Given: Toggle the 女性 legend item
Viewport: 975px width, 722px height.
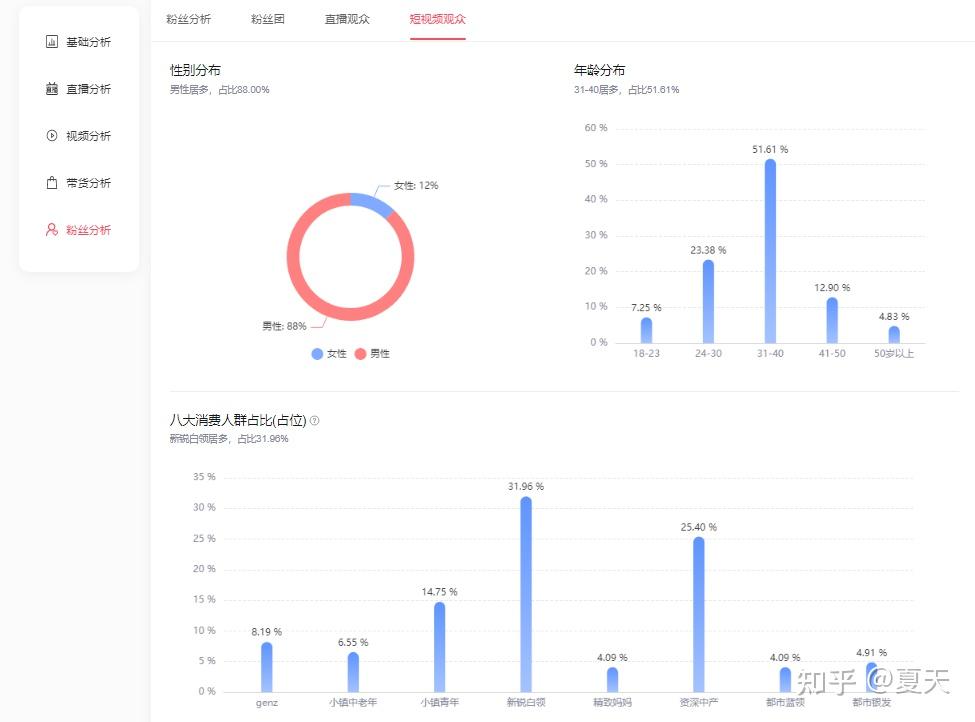Looking at the screenshot, I should [329, 354].
